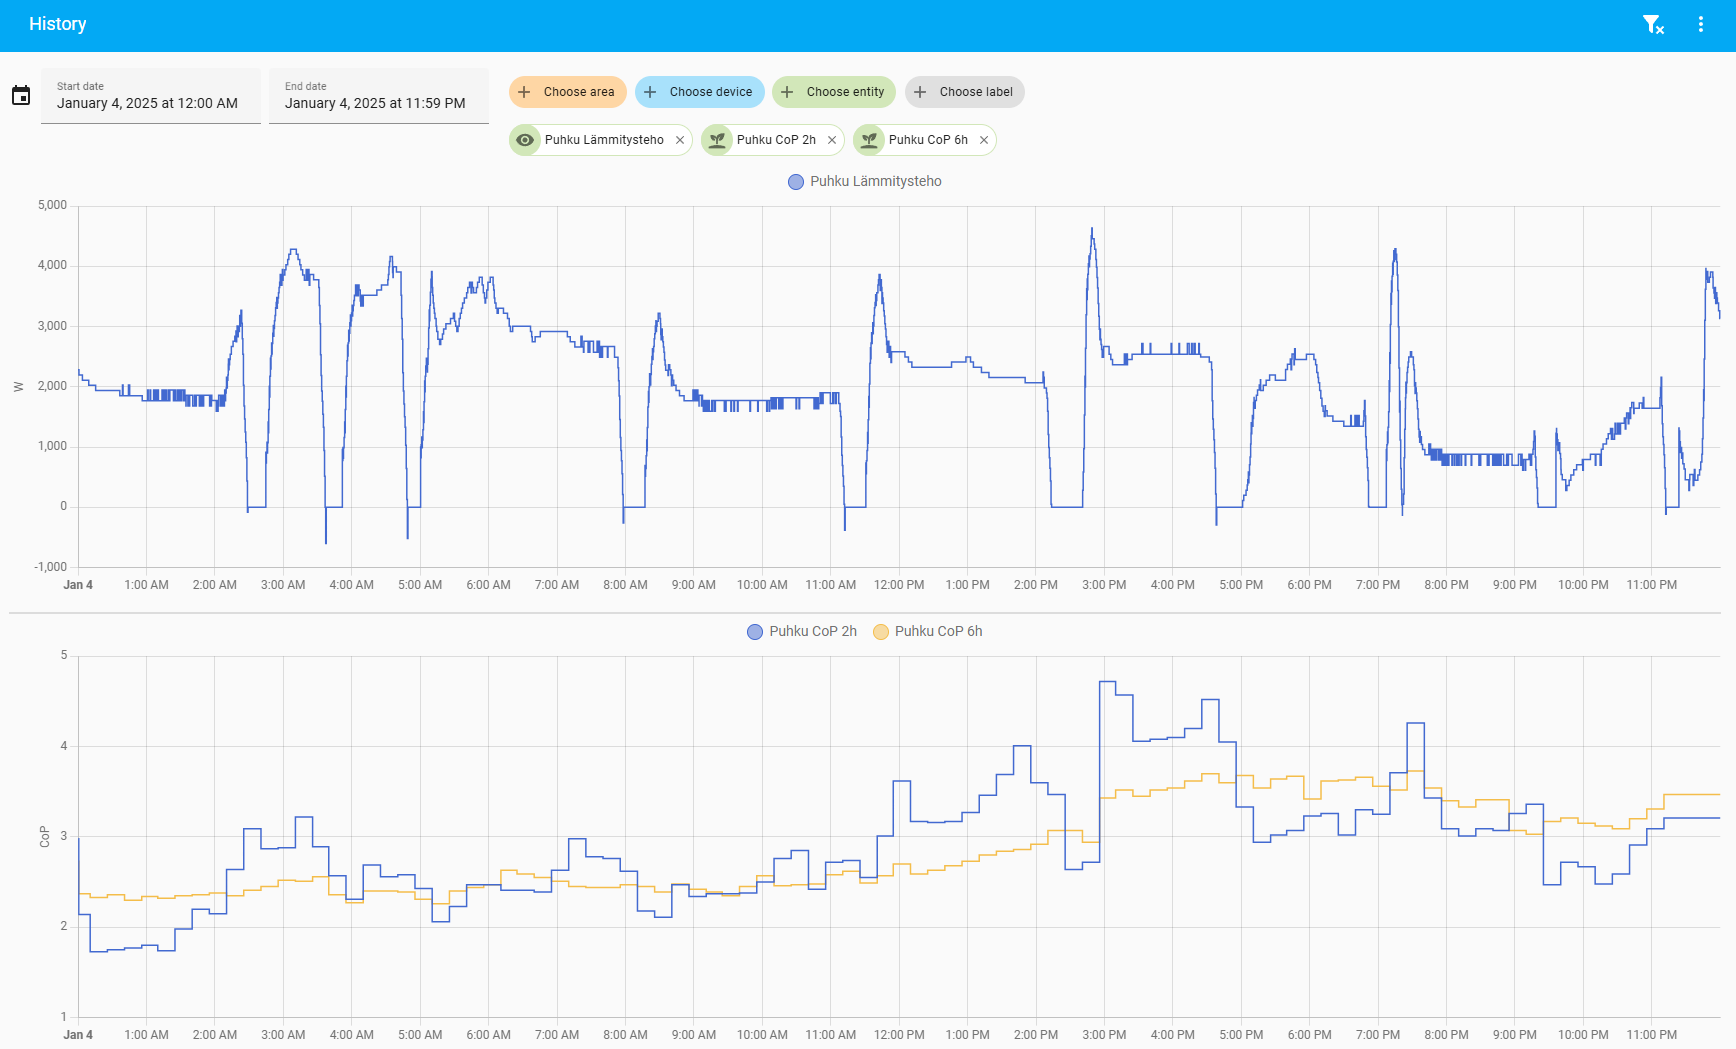The height and width of the screenshot is (1049, 1736).
Task: Remove the Puhku CoP 6h entity chip
Action: 984,140
